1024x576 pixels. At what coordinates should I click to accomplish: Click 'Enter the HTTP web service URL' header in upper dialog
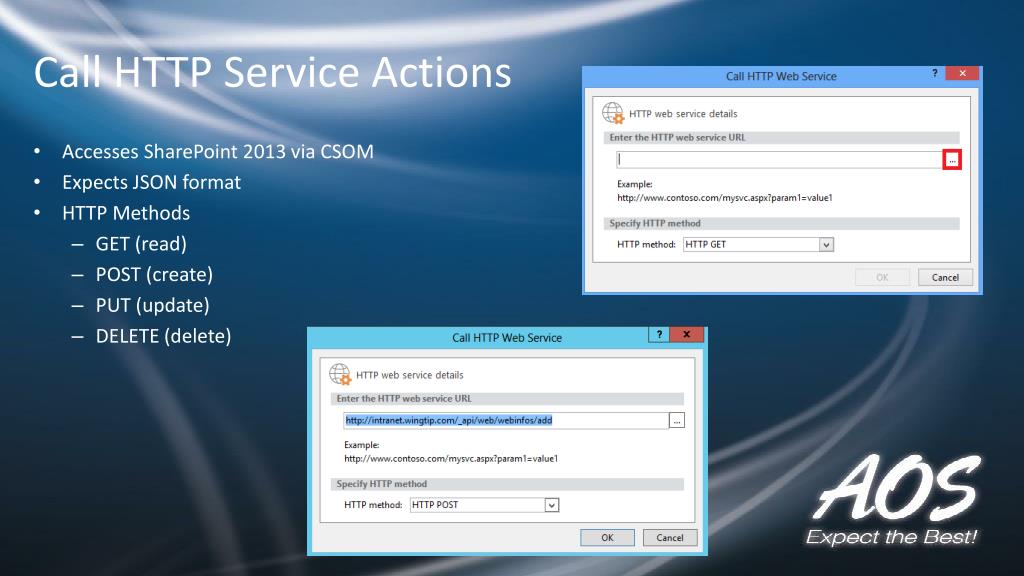[677, 137]
